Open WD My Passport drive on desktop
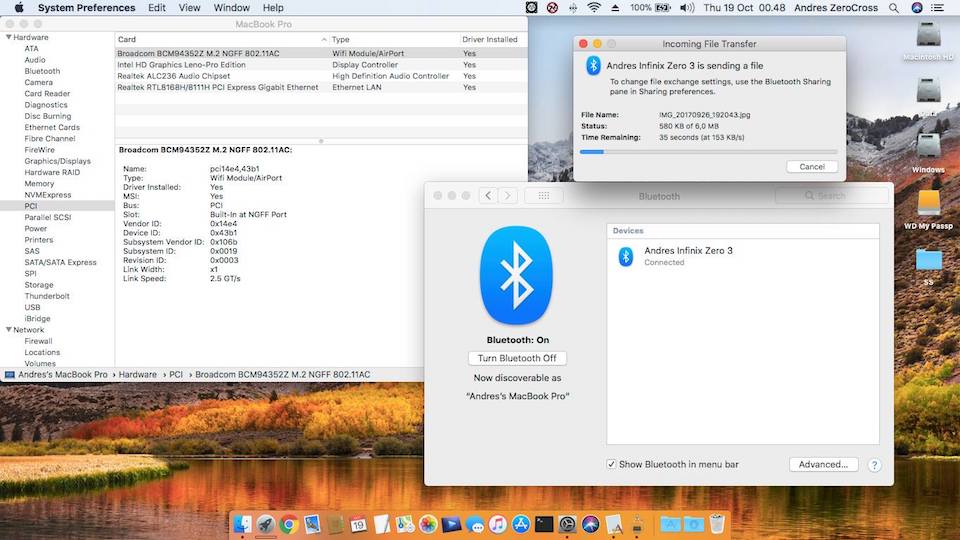Screen dimensions: 960x540 [928, 205]
